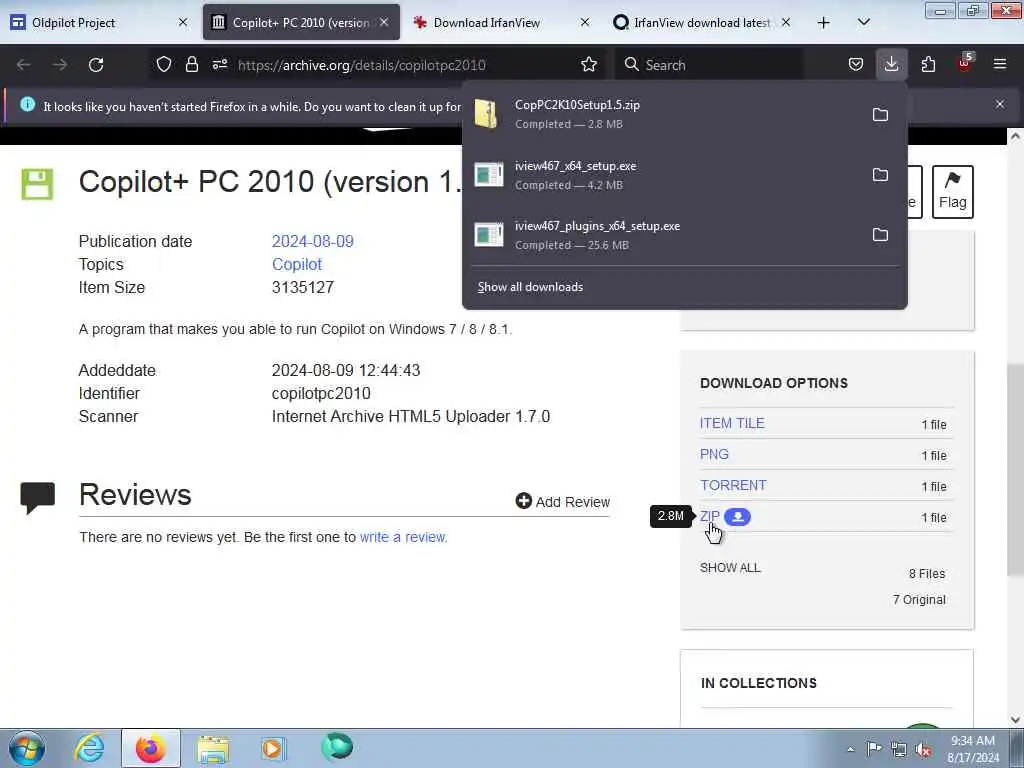Click the Add Review text
The width and height of the screenshot is (1024, 768).
click(x=573, y=502)
